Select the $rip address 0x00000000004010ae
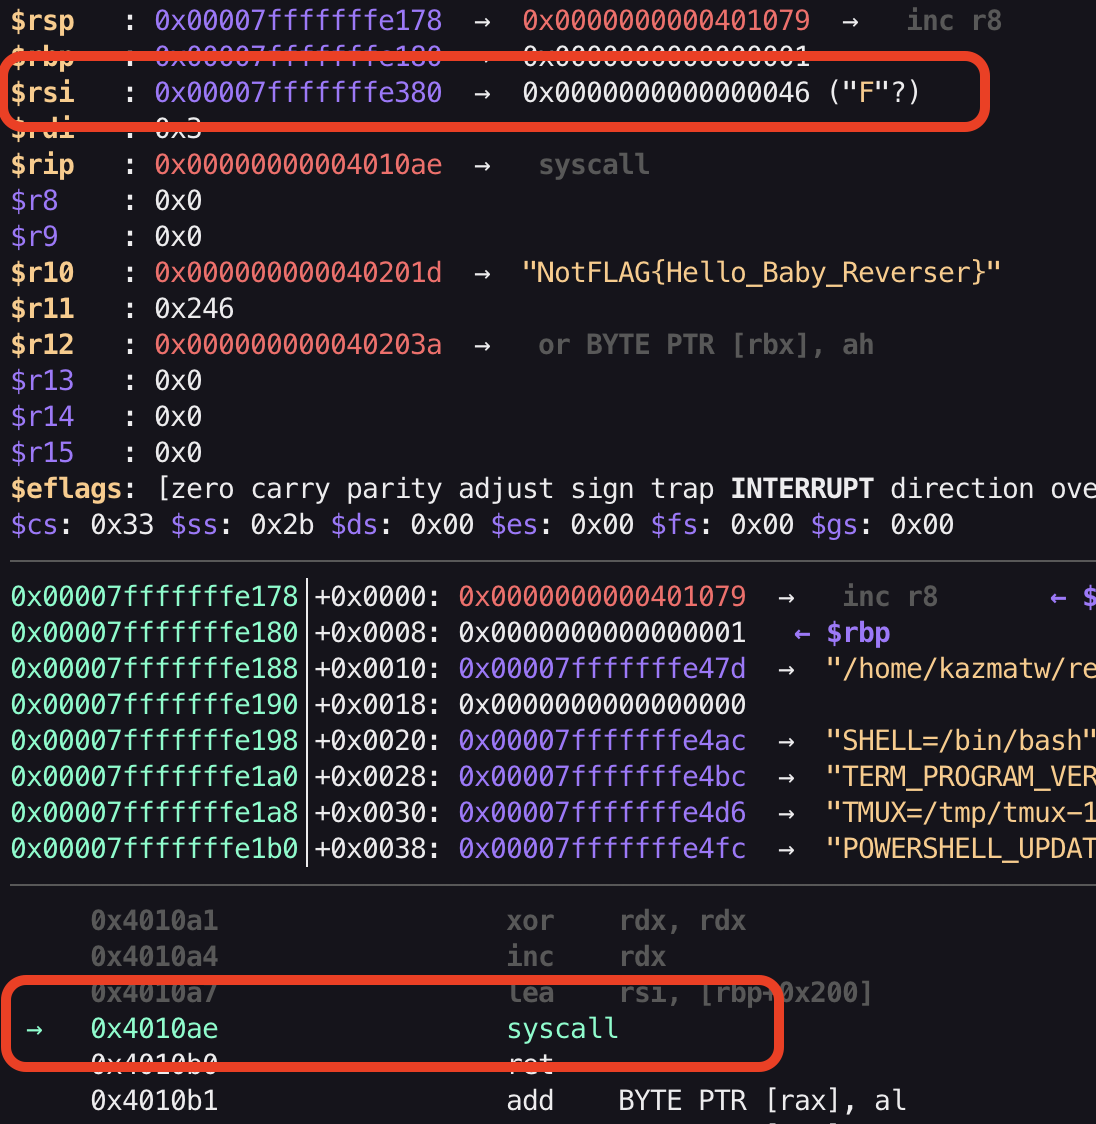 [297, 164]
